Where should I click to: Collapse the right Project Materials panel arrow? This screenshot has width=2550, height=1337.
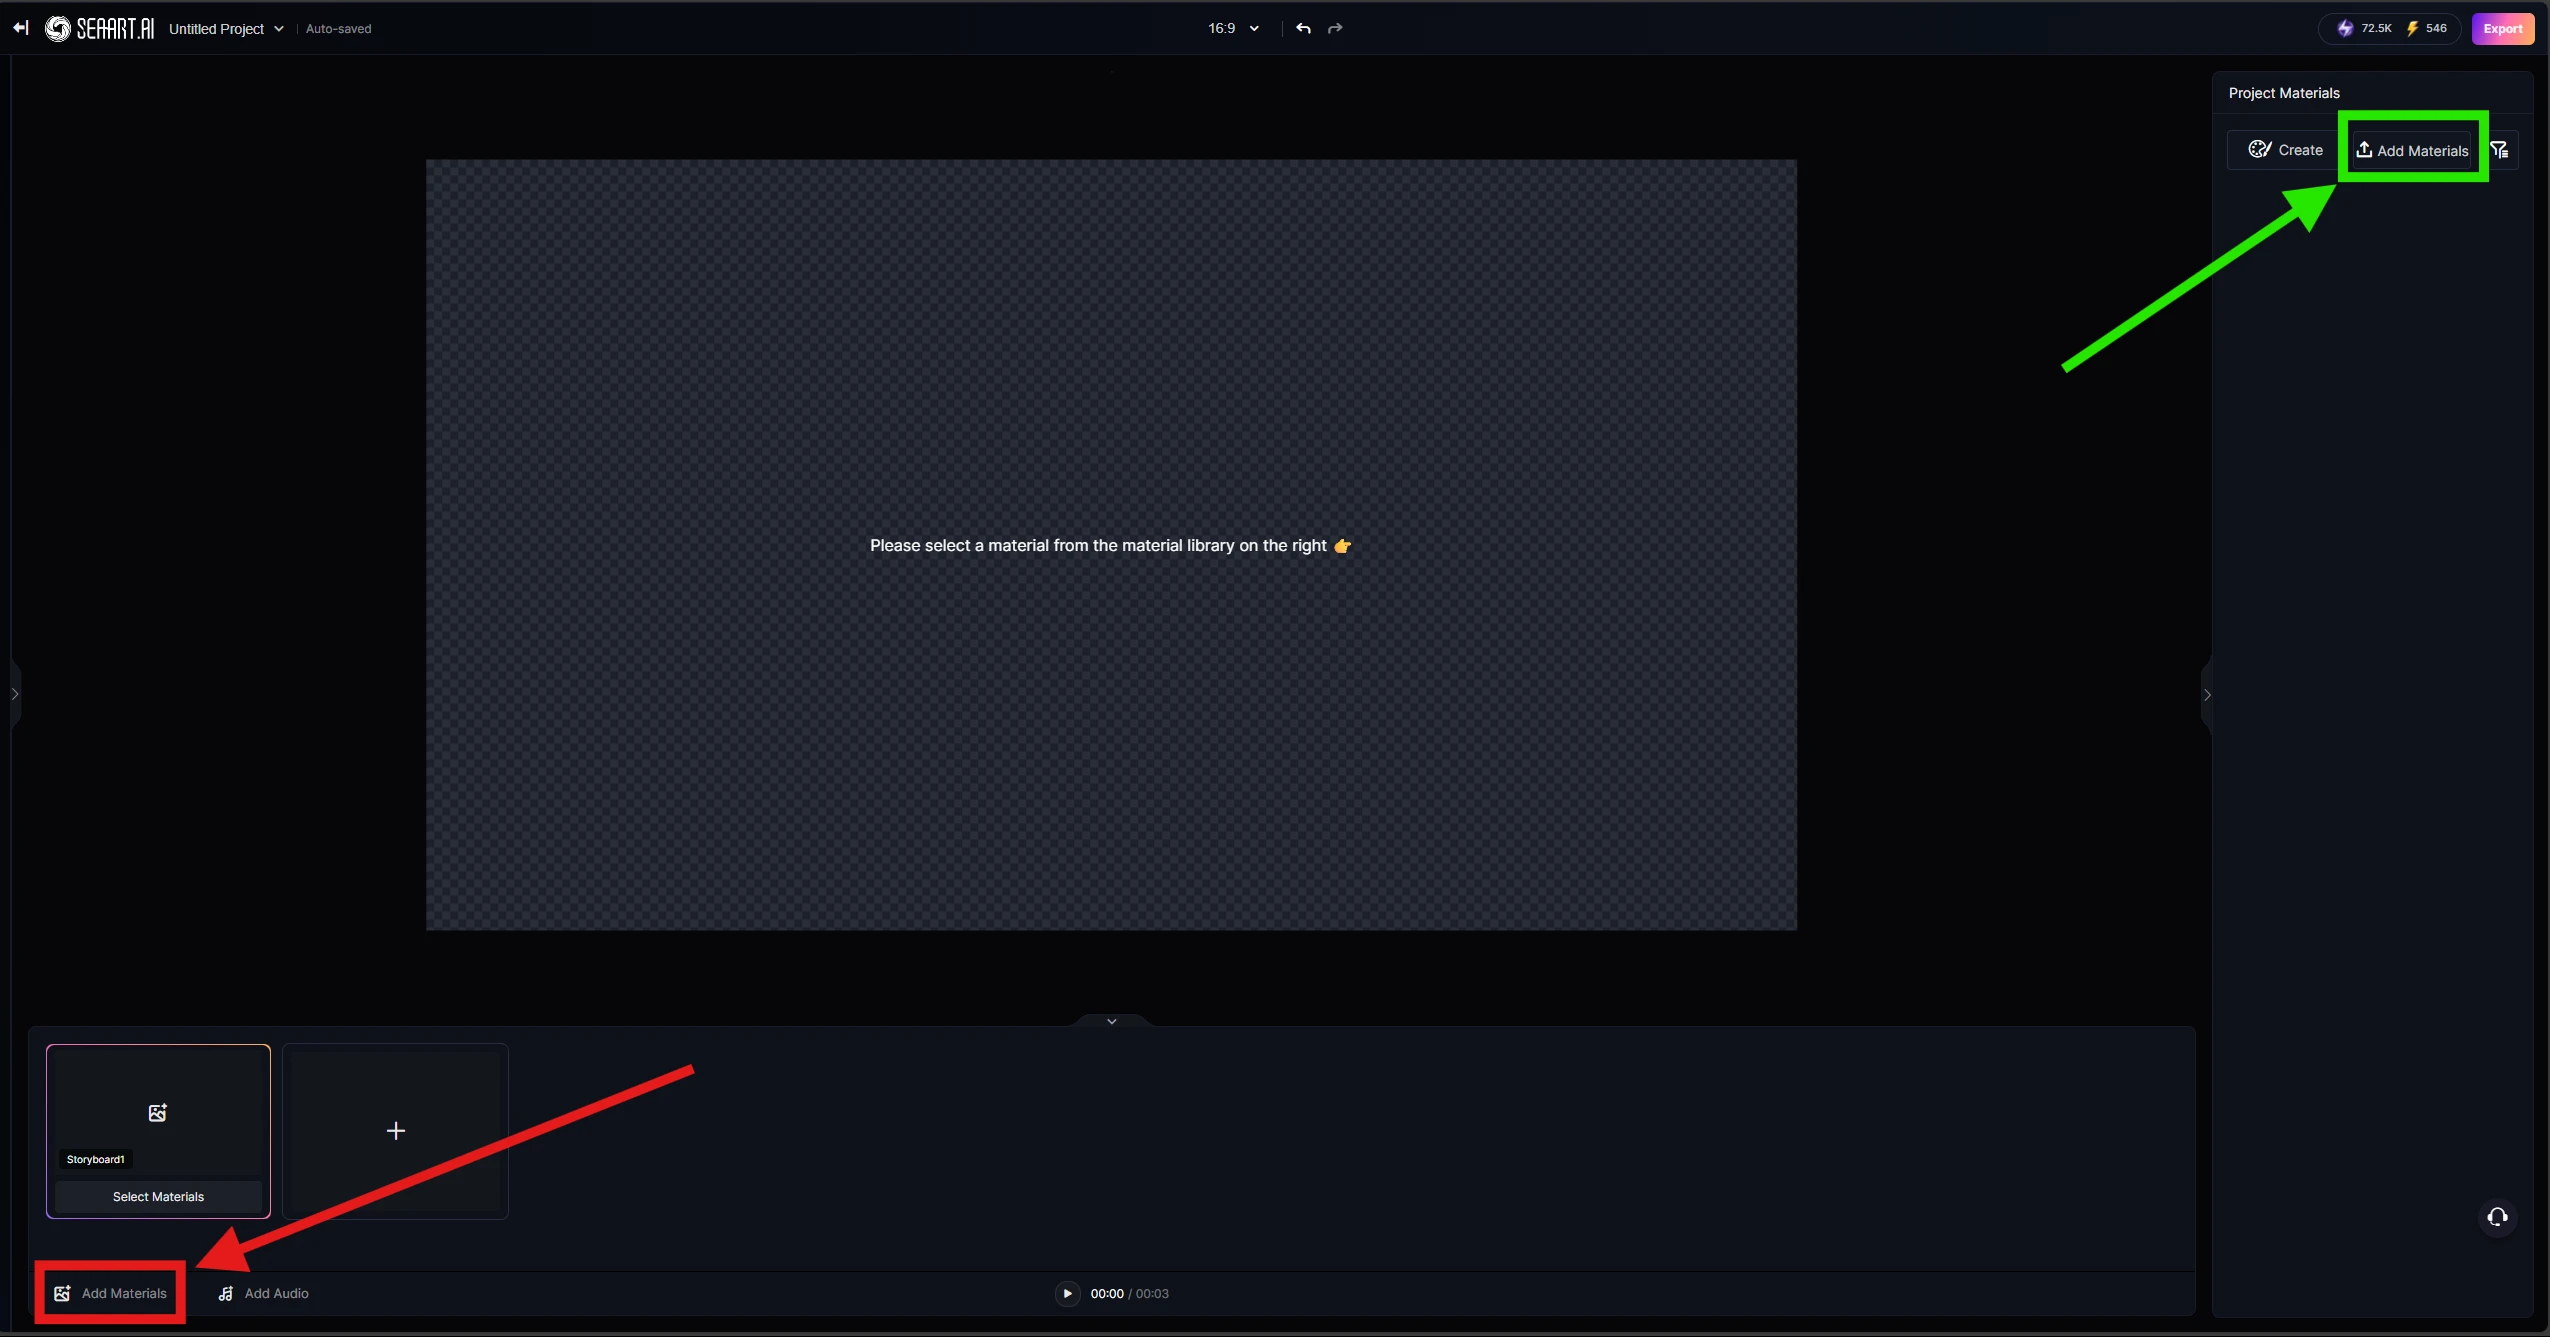tap(2207, 694)
